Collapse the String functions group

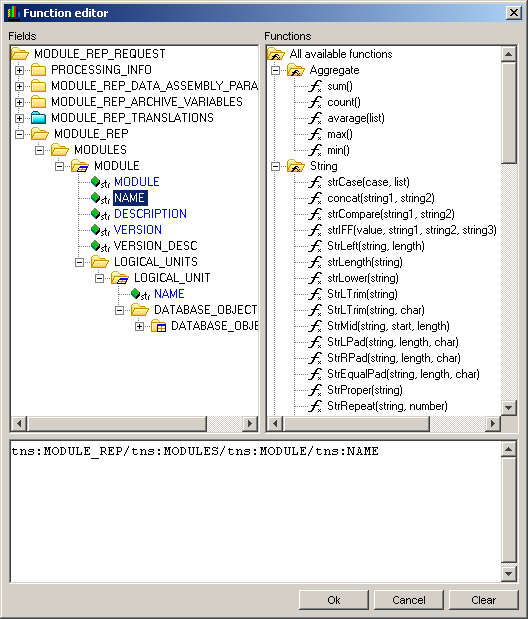pyautogui.click(x=275, y=166)
